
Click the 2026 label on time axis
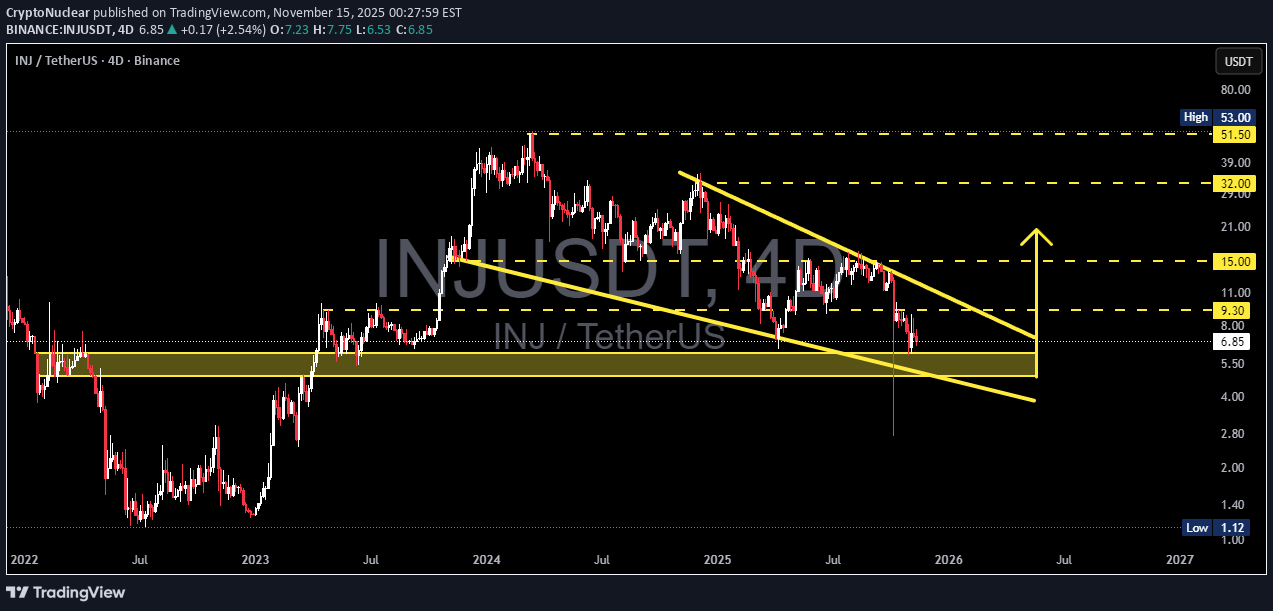click(949, 561)
